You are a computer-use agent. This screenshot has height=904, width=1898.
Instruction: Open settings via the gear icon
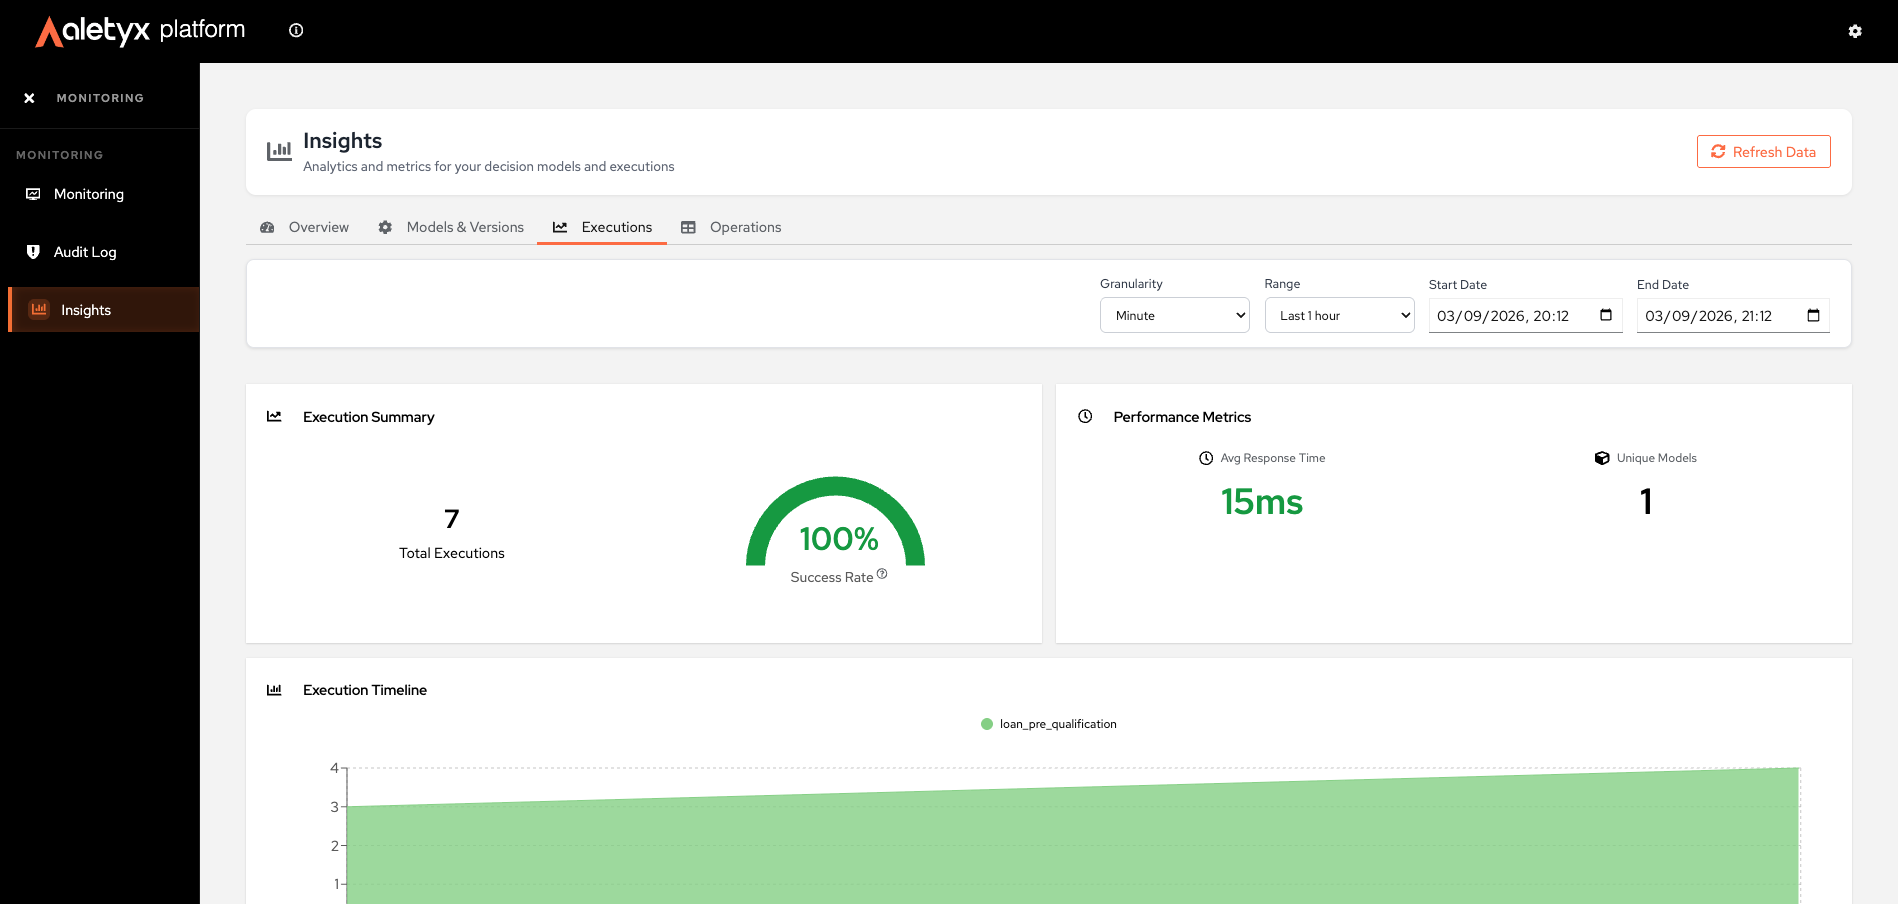pos(1855,31)
